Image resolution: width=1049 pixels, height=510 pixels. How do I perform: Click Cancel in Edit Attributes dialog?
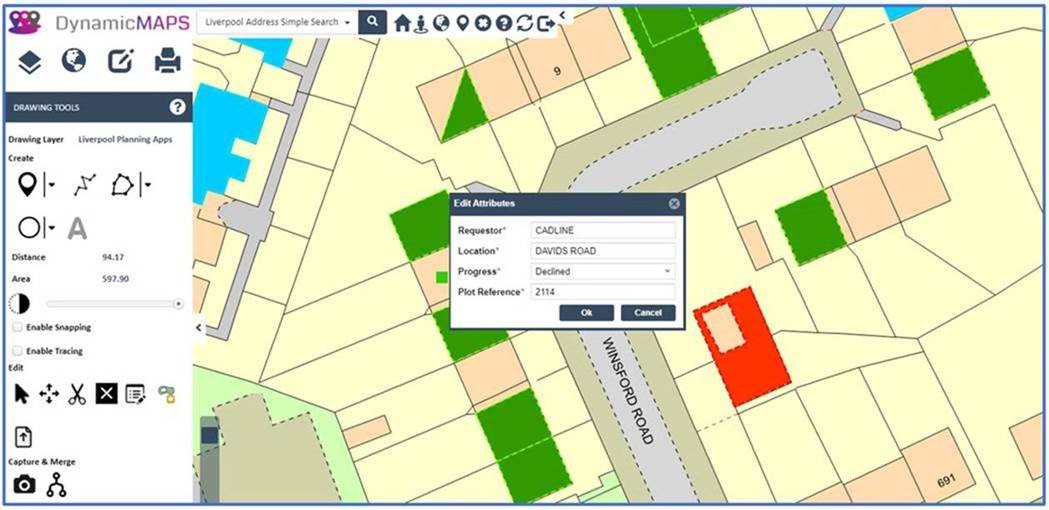point(648,313)
